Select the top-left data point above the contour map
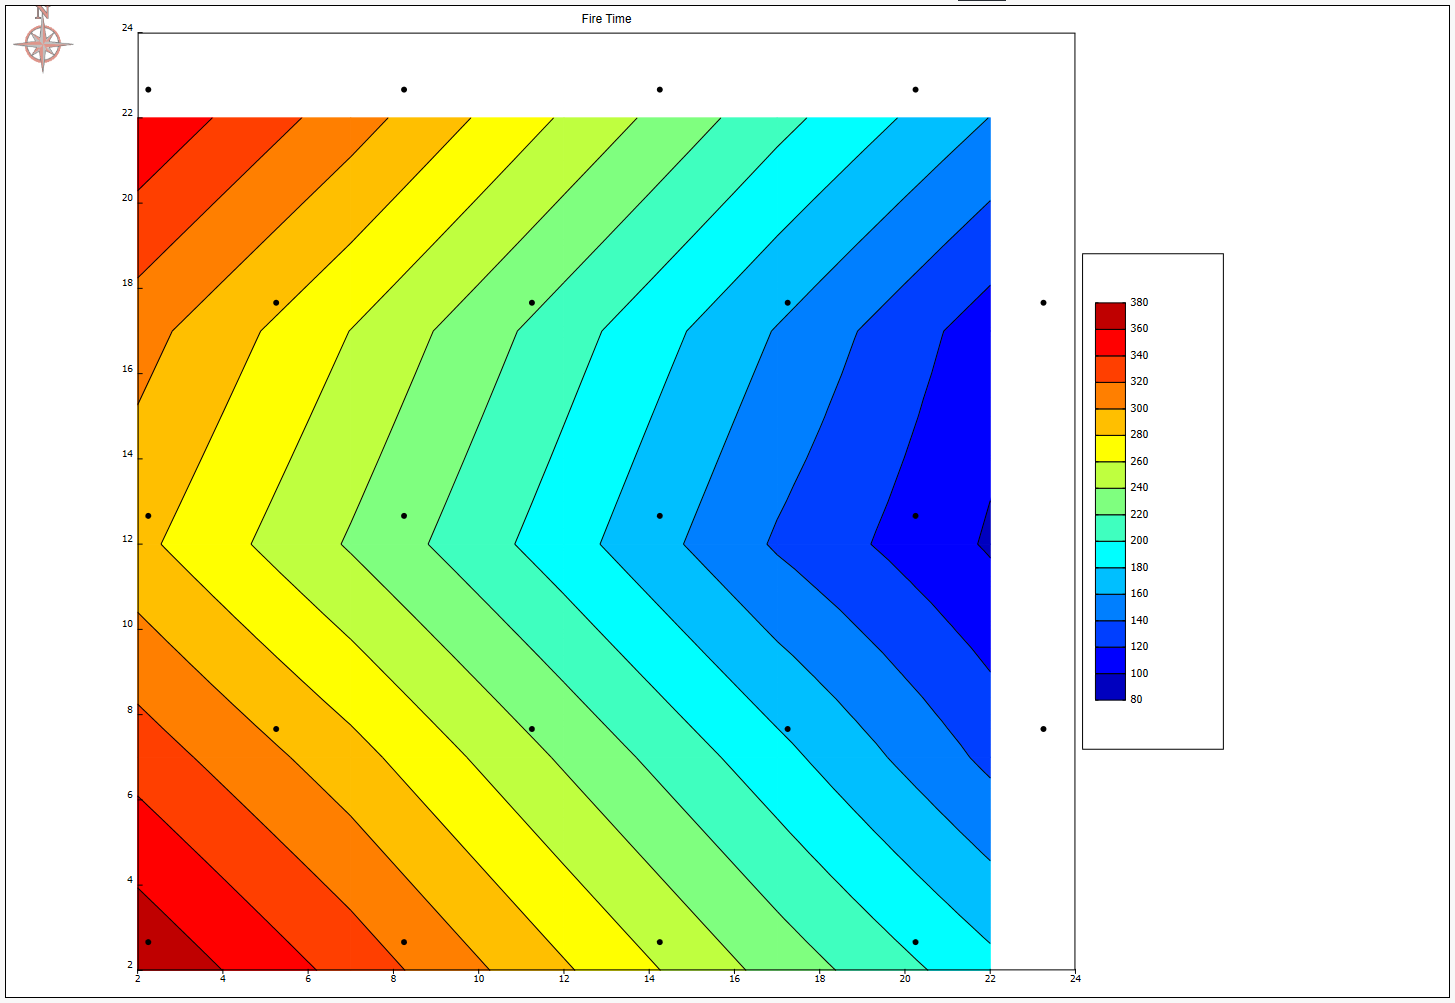The image size is (1455, 1003). [x=148, y=90]
